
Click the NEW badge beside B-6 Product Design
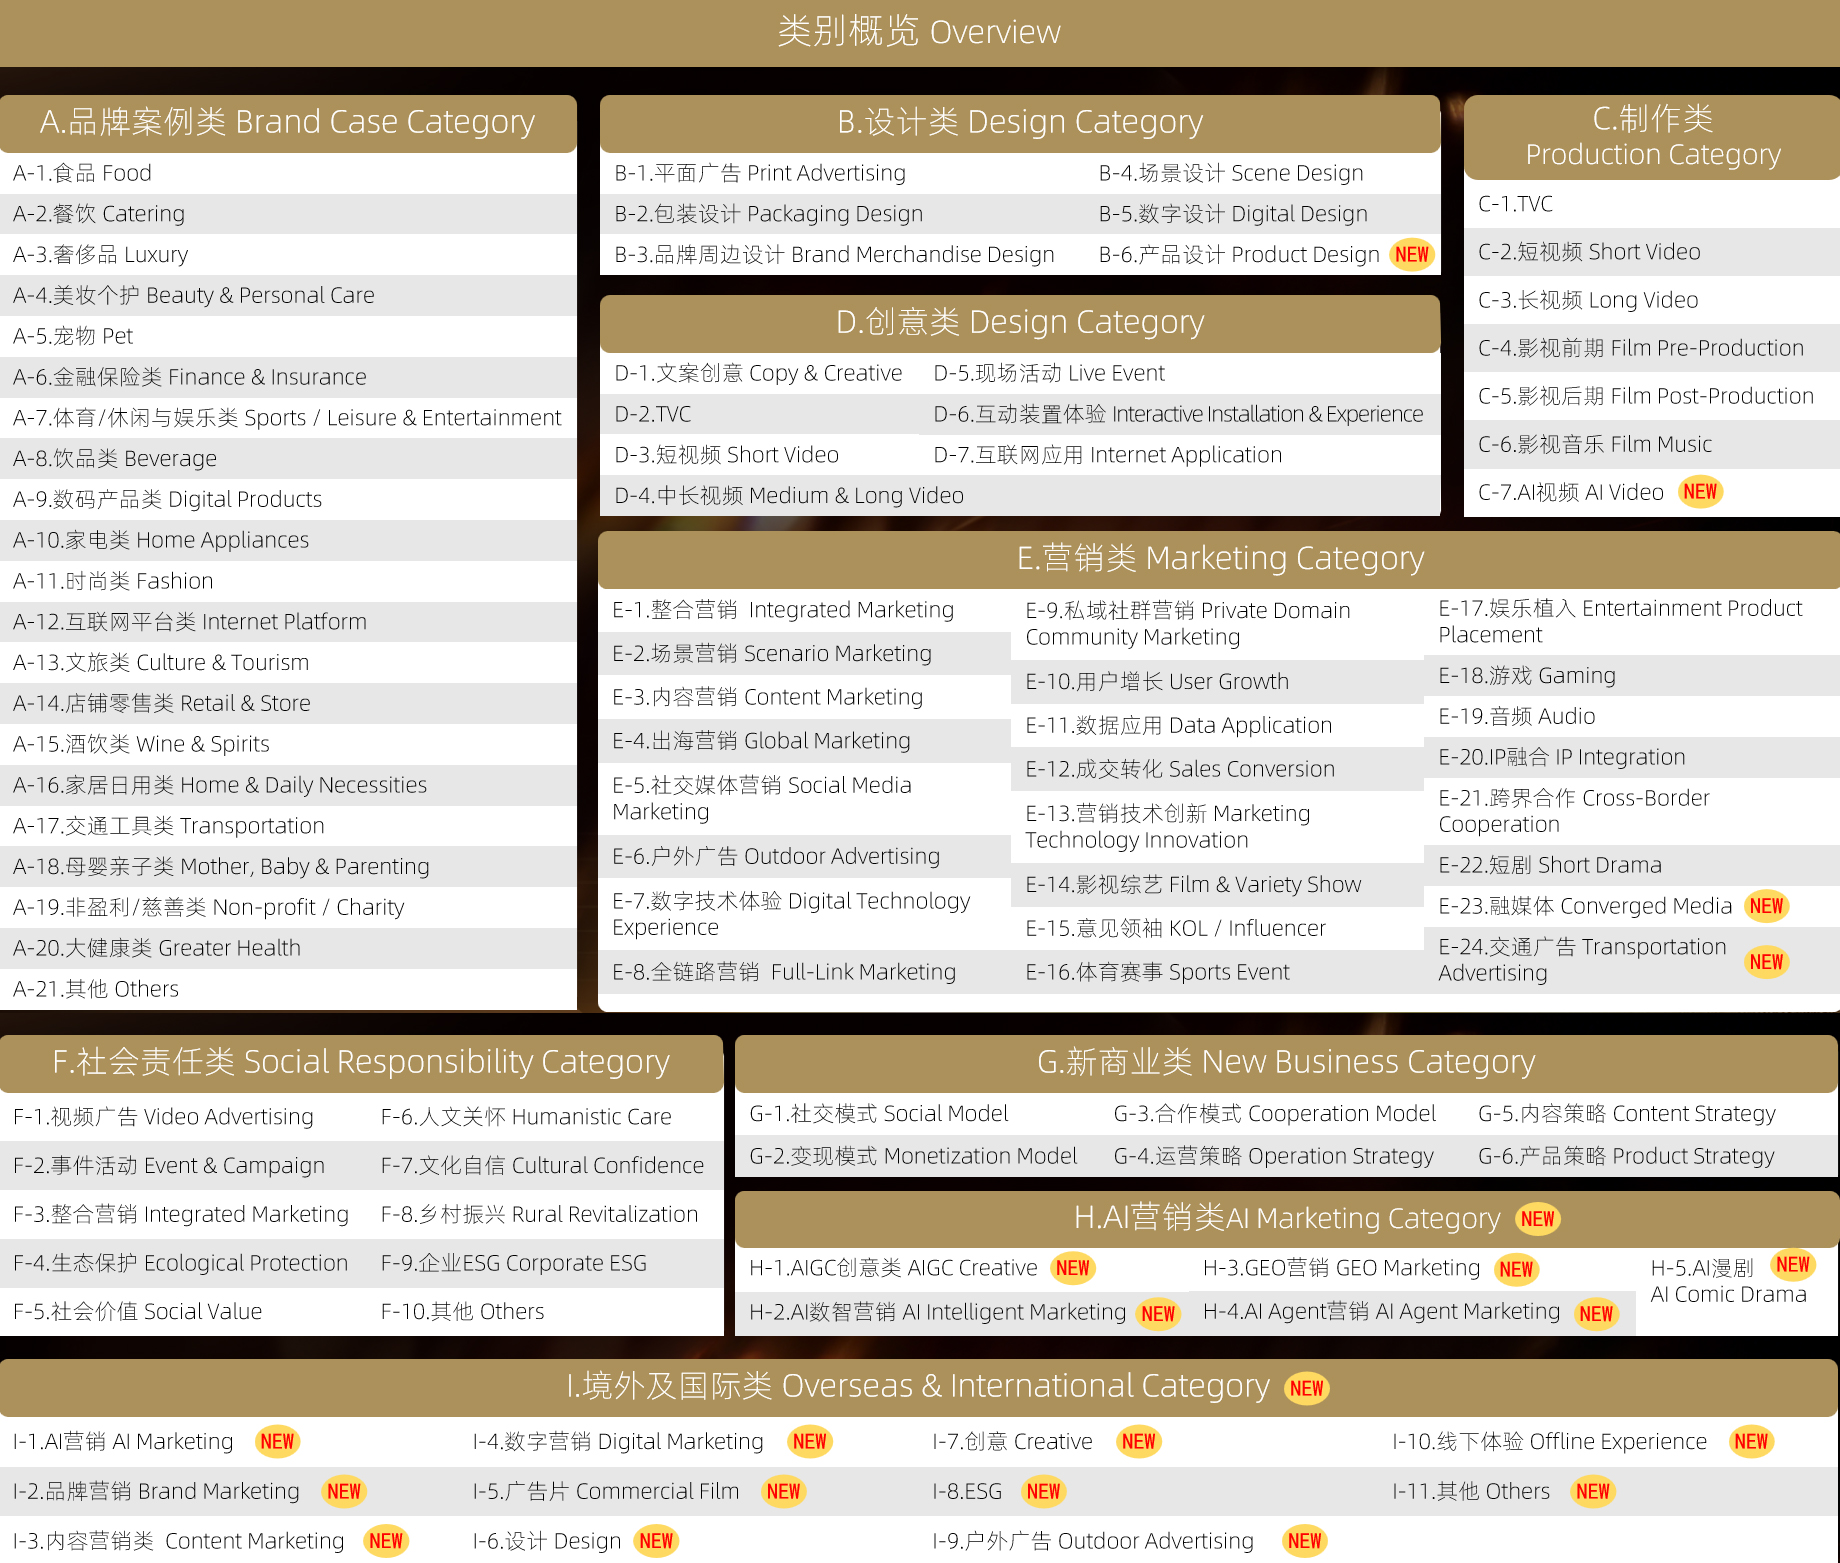point(1411,255)
